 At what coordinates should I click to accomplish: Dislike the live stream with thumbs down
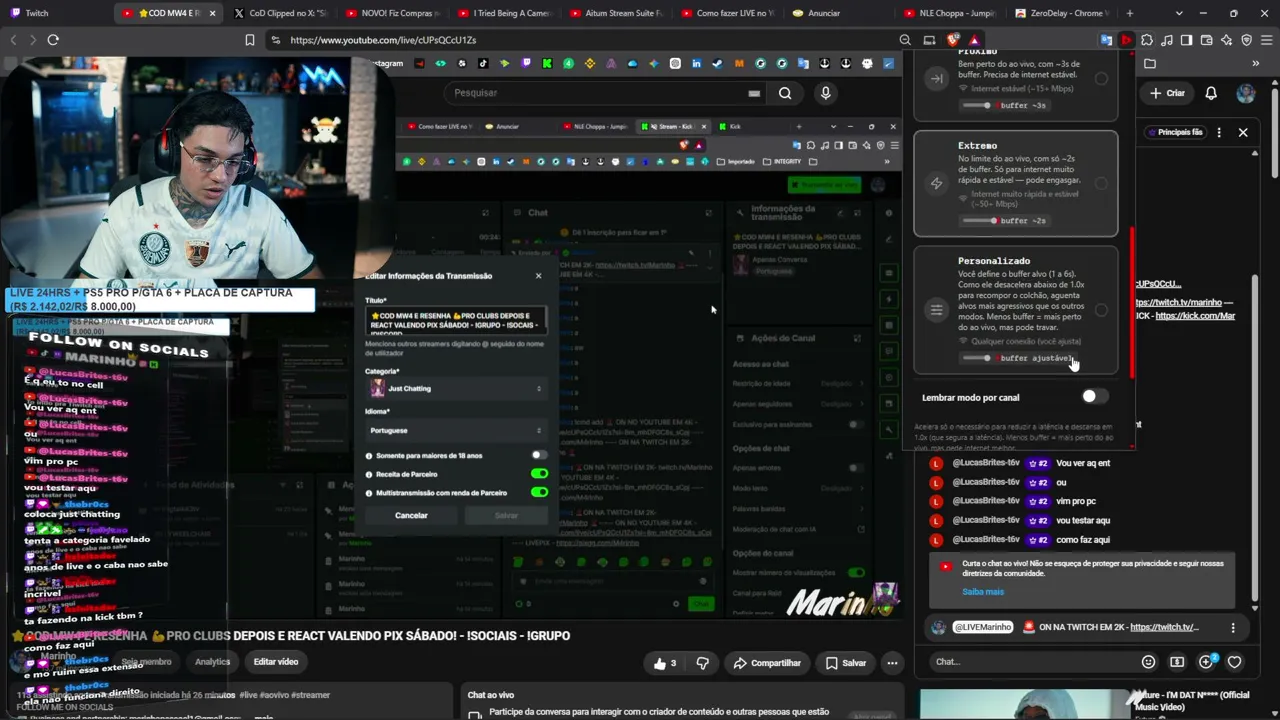[x=702, y=663]
